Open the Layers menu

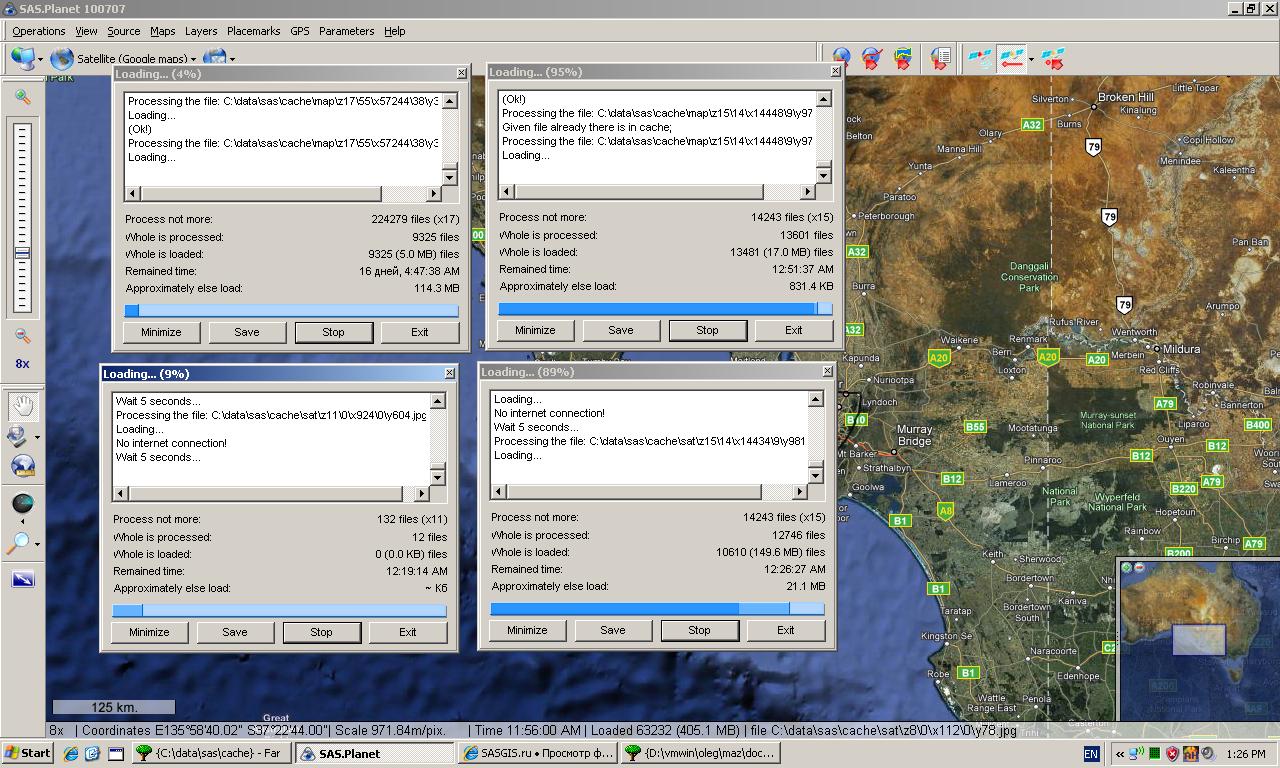point(201,31)
